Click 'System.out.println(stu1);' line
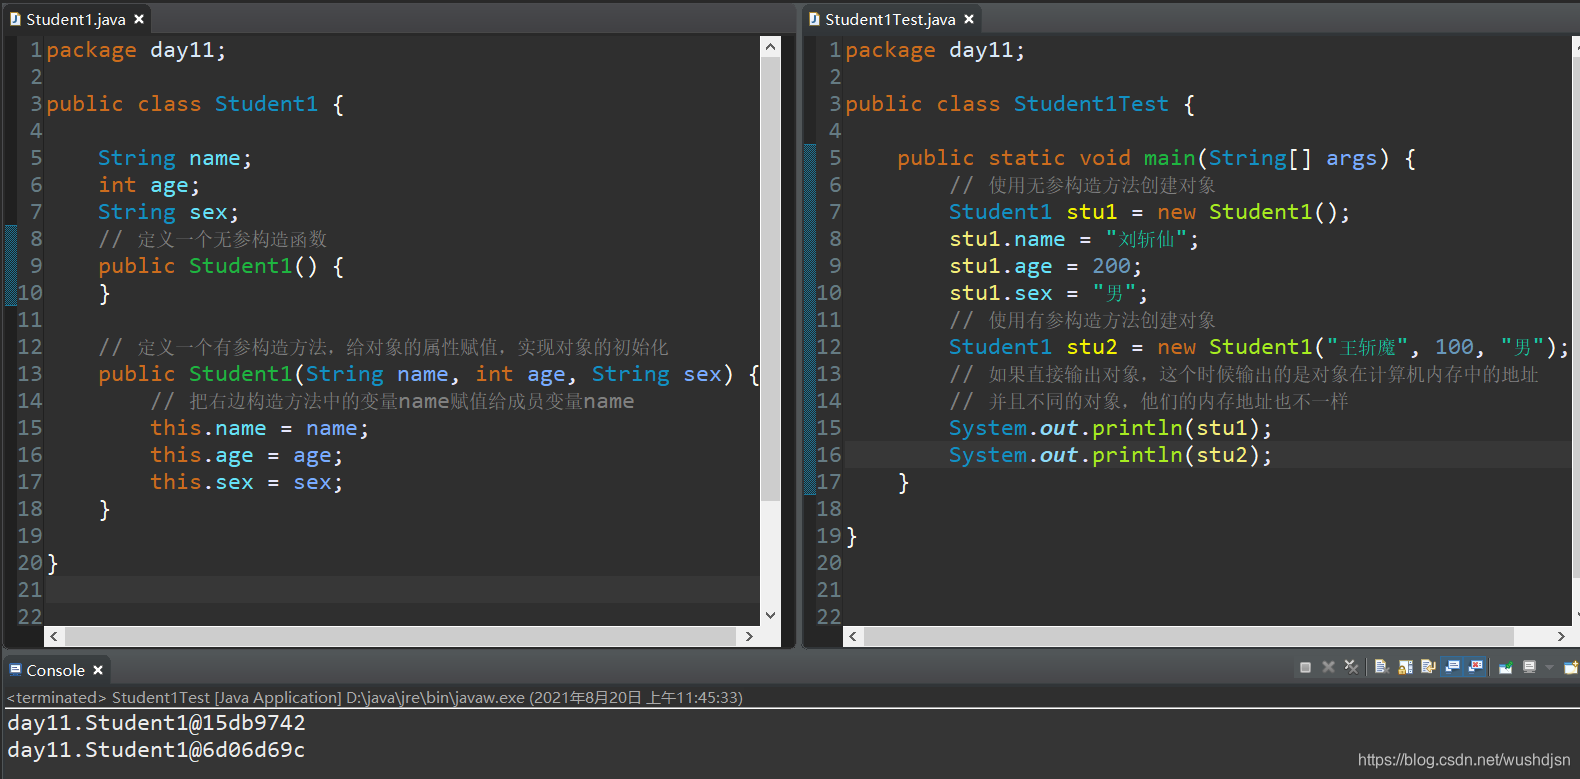Viewport: 1580px width, 779px height. pyautogui.click(x=1110, y=428)
